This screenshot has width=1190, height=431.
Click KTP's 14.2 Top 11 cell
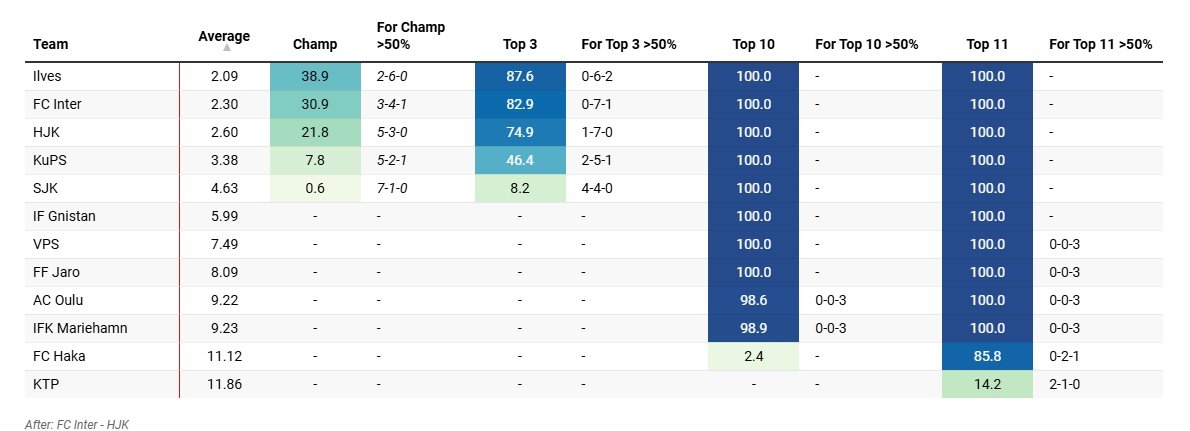987,384
